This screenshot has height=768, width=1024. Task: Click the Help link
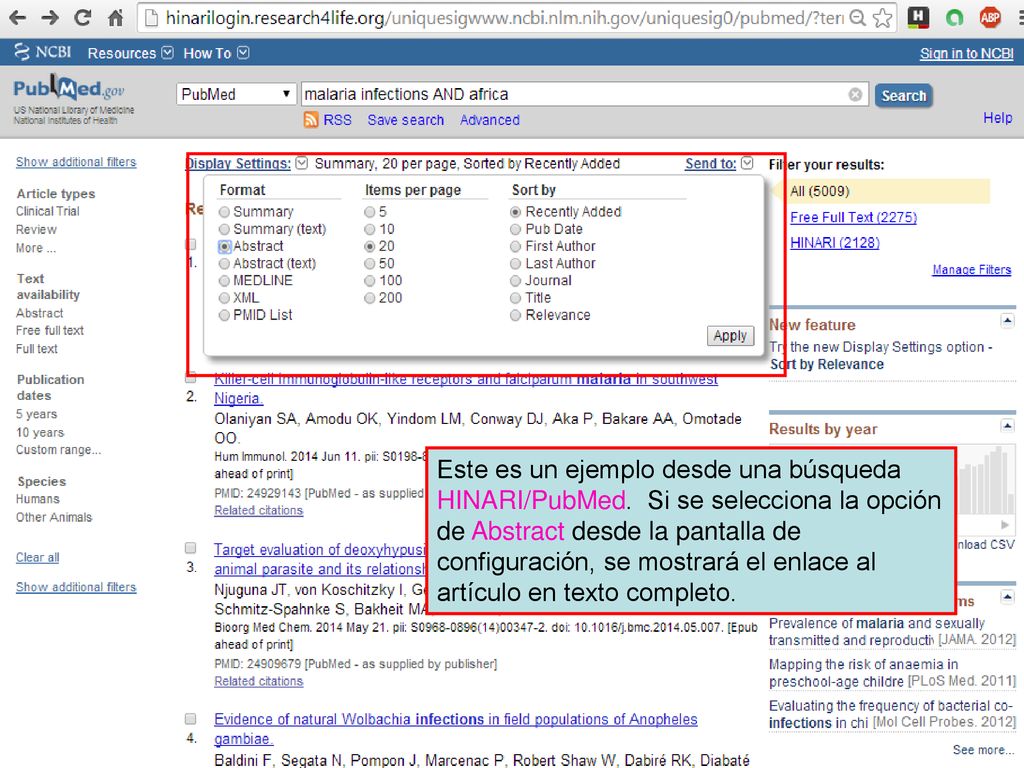coord(998,118)
